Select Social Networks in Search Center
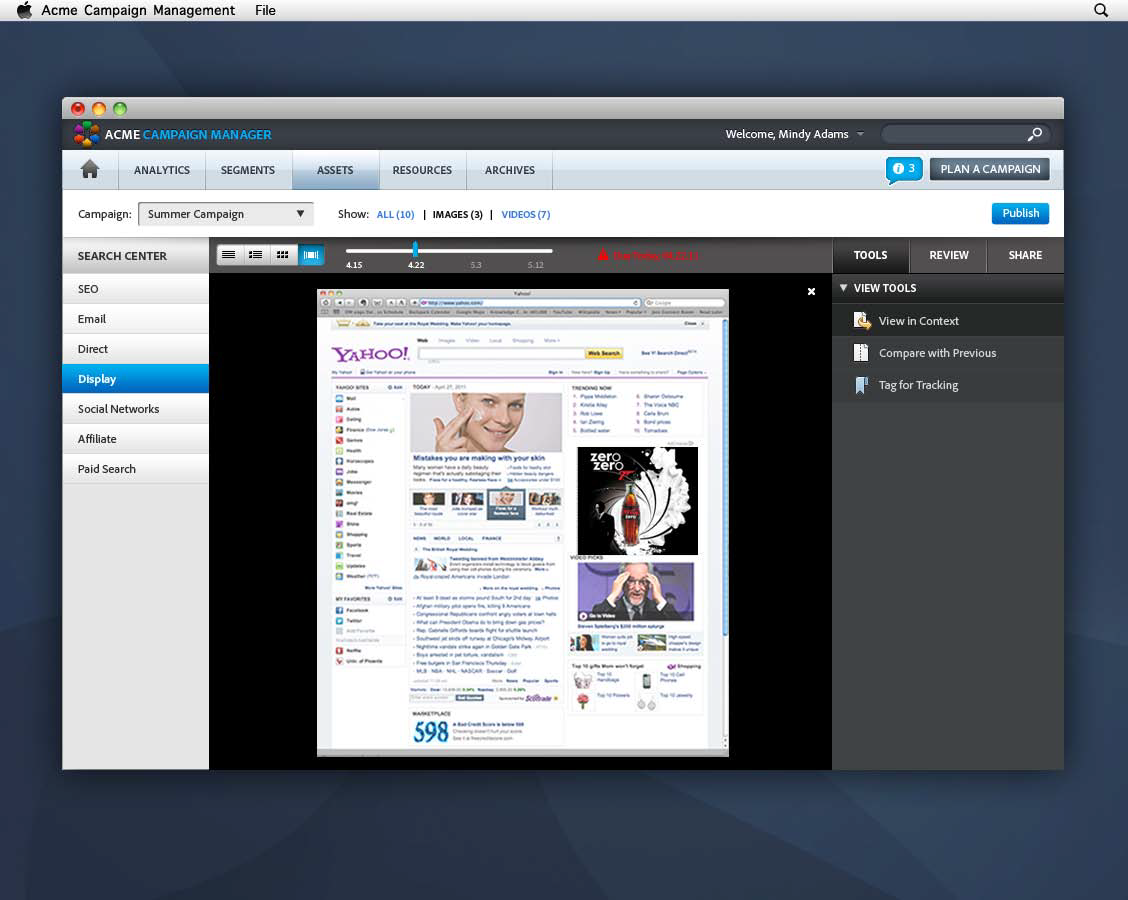The image size is (1128, 900). point(135,409)
